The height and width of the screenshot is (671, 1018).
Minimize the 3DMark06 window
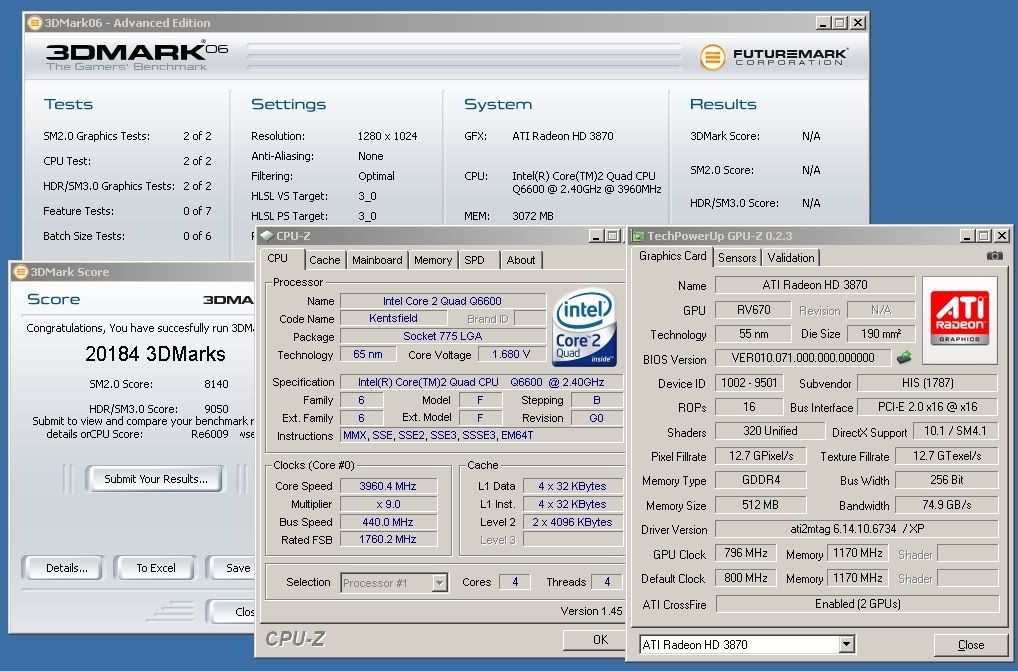pyautogui.click(x=823, y=23)
